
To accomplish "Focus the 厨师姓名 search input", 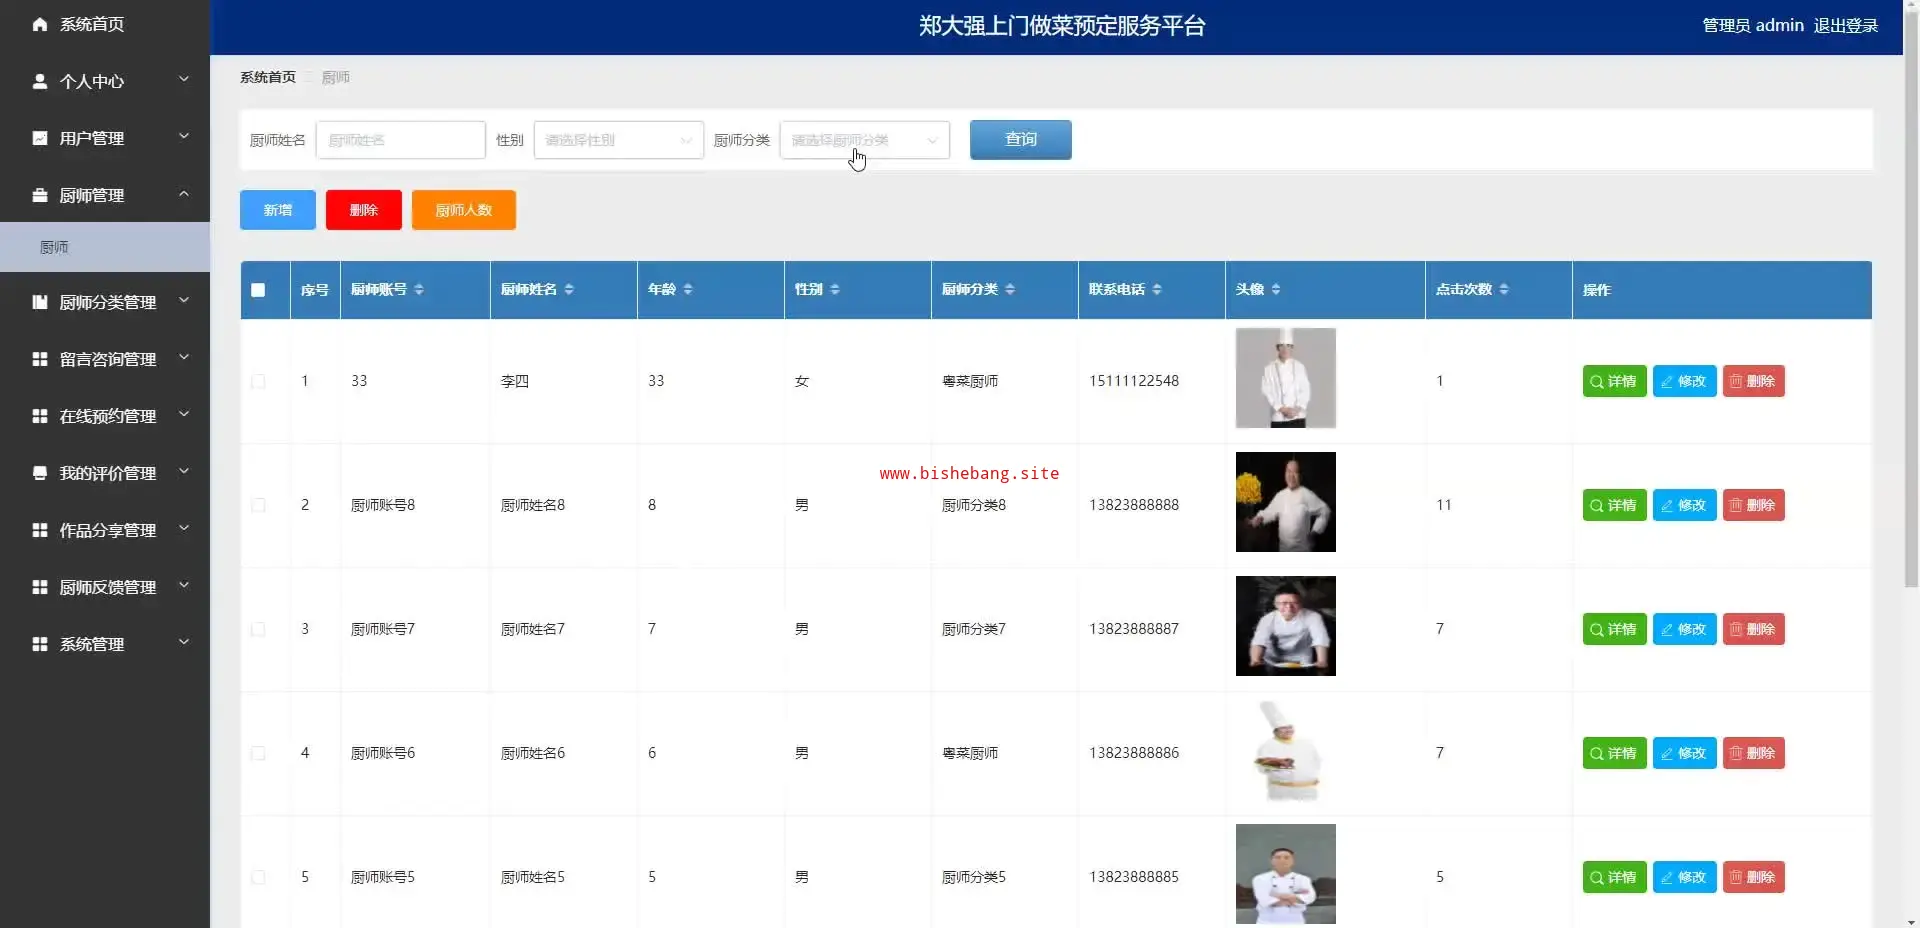I will point(401,140).
